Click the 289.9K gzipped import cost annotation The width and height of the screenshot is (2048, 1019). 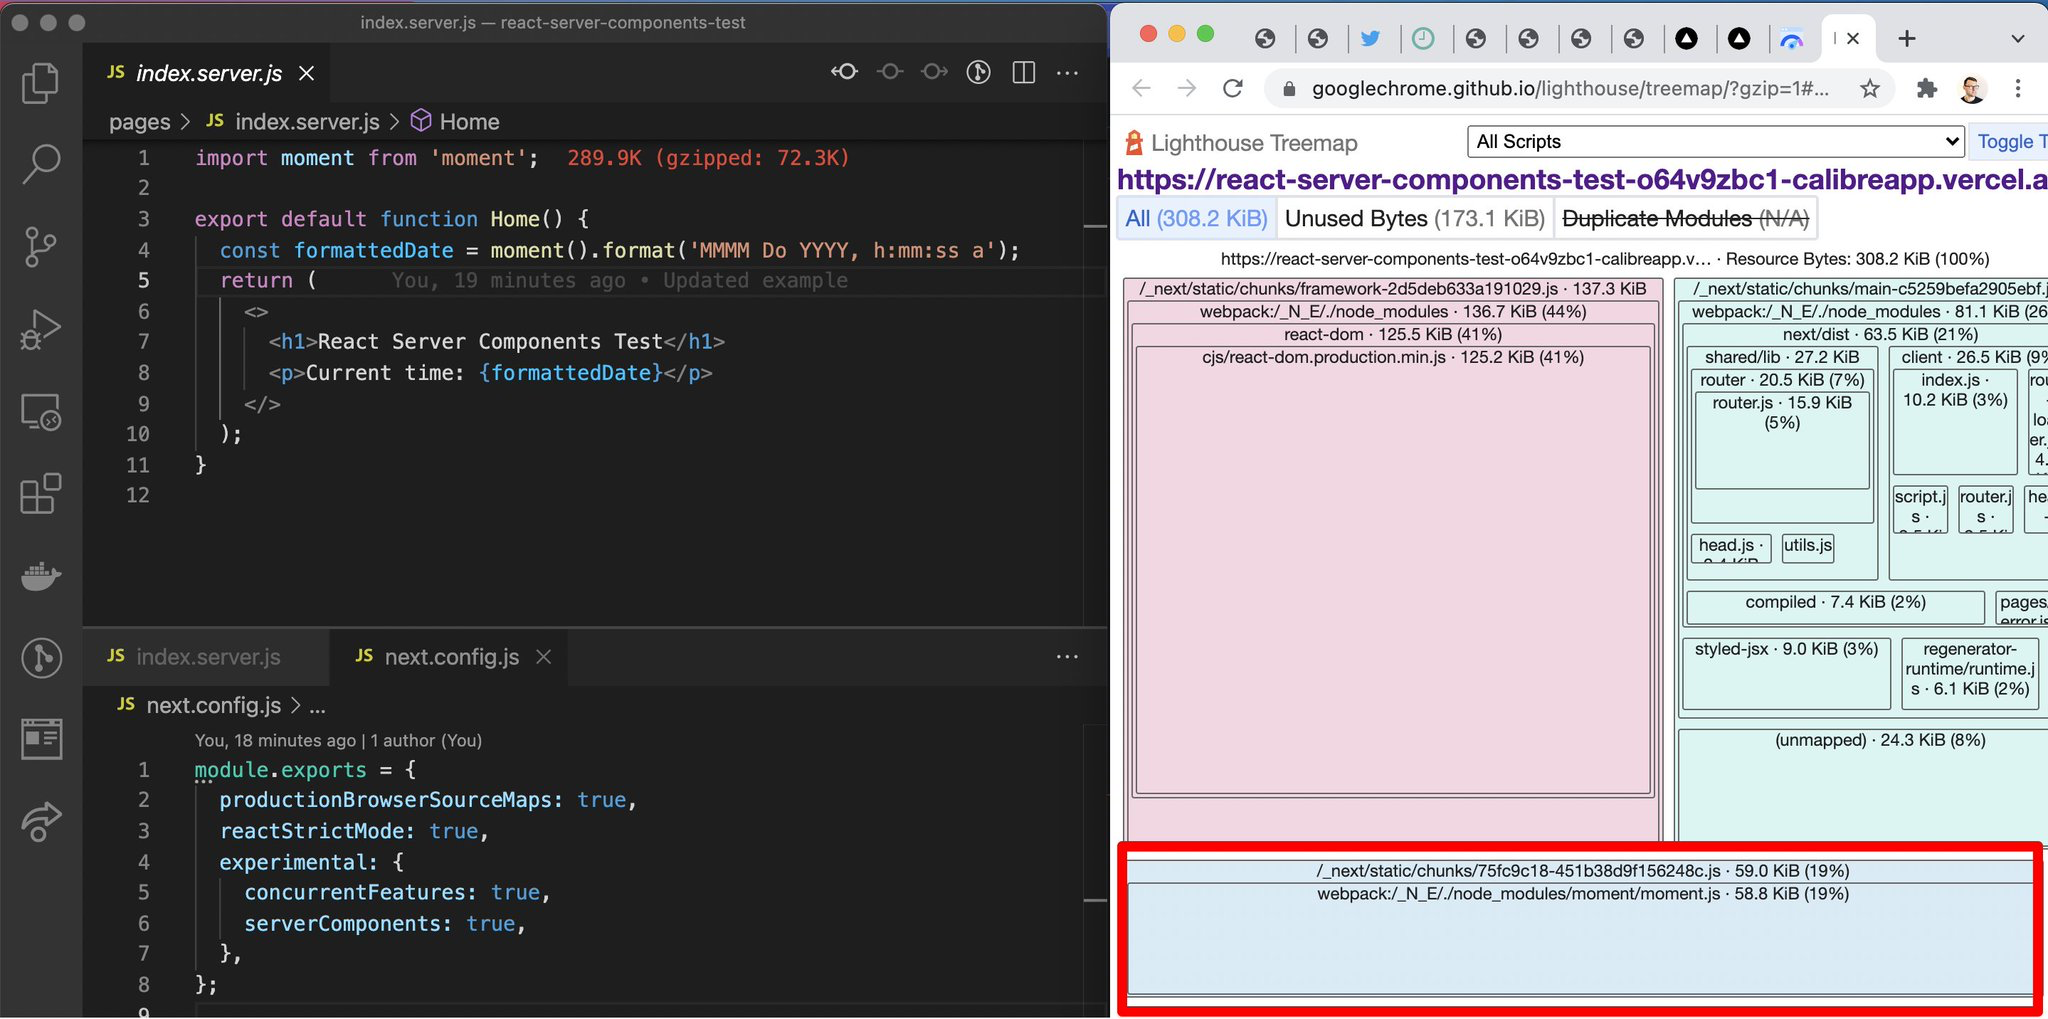coord(708,158)
